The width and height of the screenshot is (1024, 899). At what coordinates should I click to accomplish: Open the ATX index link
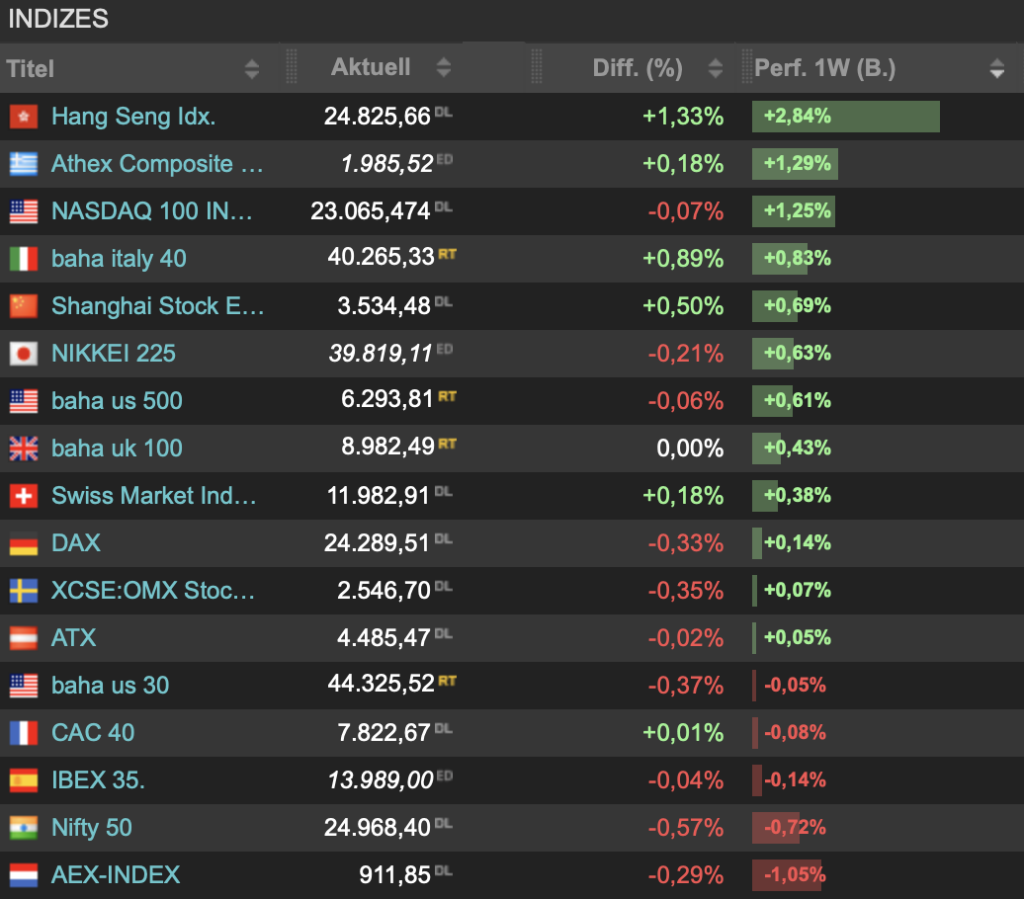tap(74, 638)
